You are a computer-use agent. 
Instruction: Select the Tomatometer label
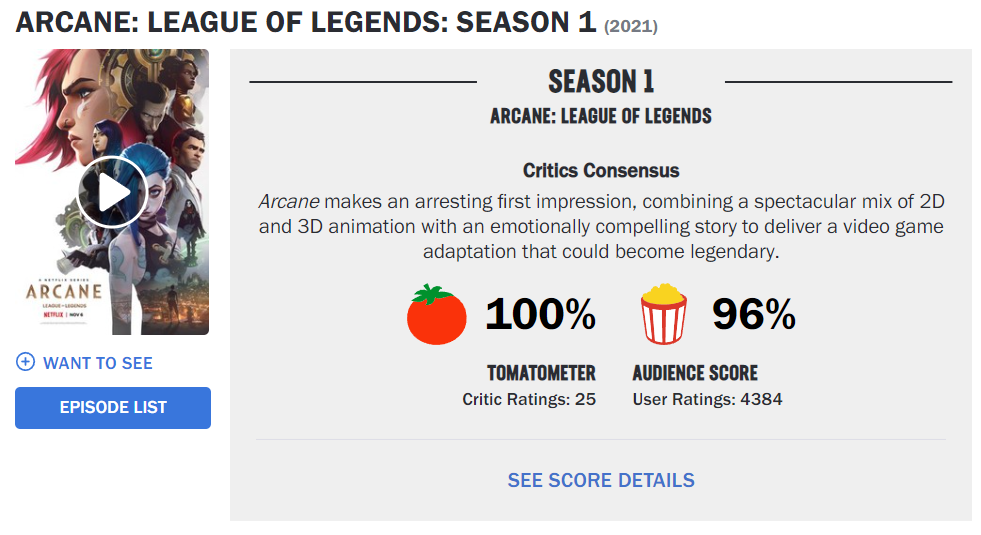(541, 373)
